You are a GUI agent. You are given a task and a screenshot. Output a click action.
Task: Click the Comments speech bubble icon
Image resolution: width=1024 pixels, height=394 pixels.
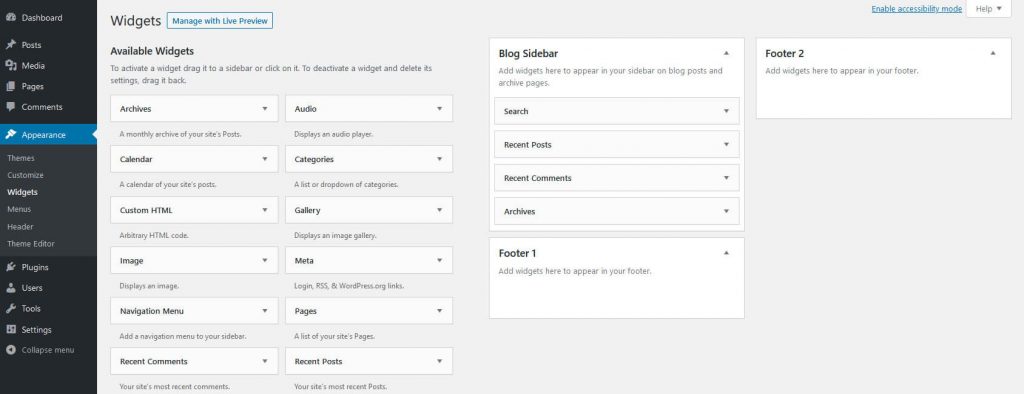click(10, 107)
